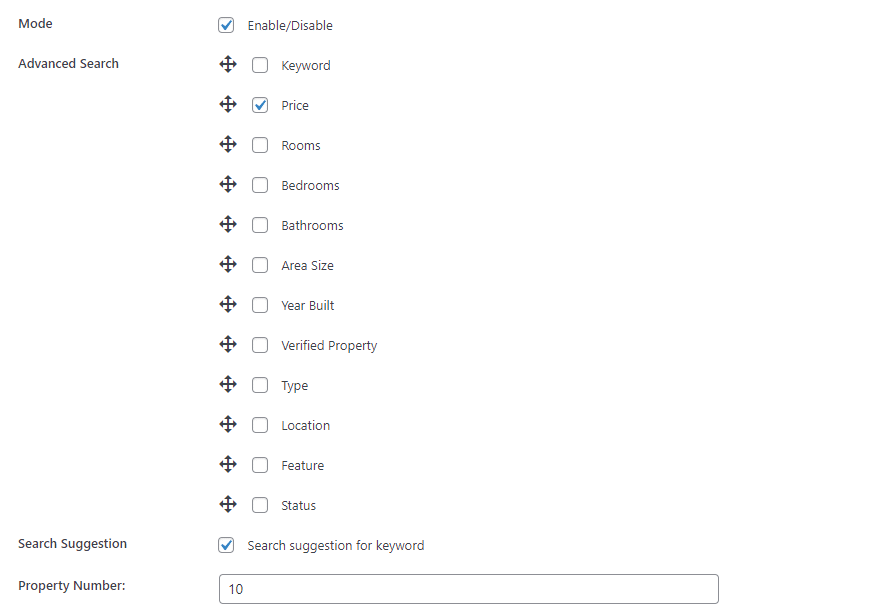The height and width of the screenshot is (614, 885).
Task: Click the drag handle next to Location
Action: [228, 424]
